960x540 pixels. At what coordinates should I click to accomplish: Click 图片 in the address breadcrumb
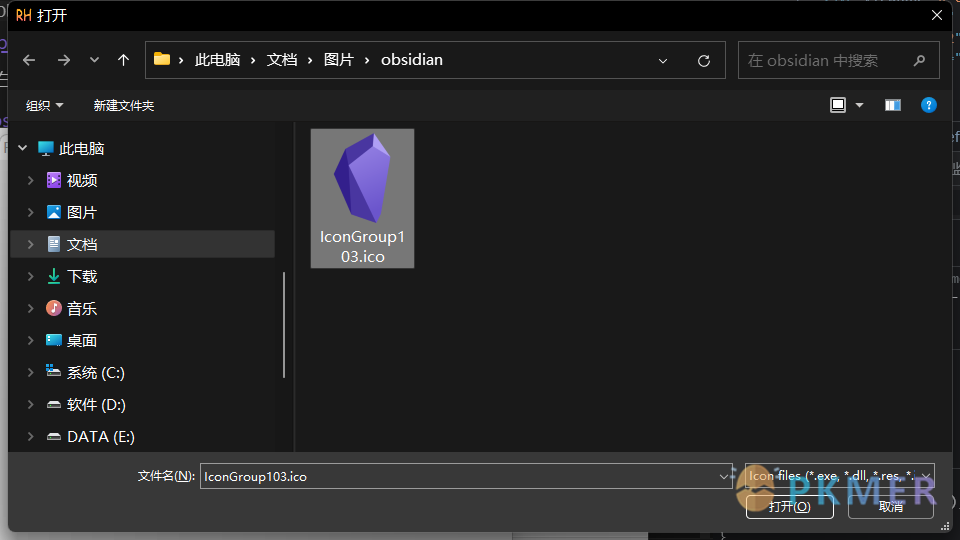coord(339,60)
